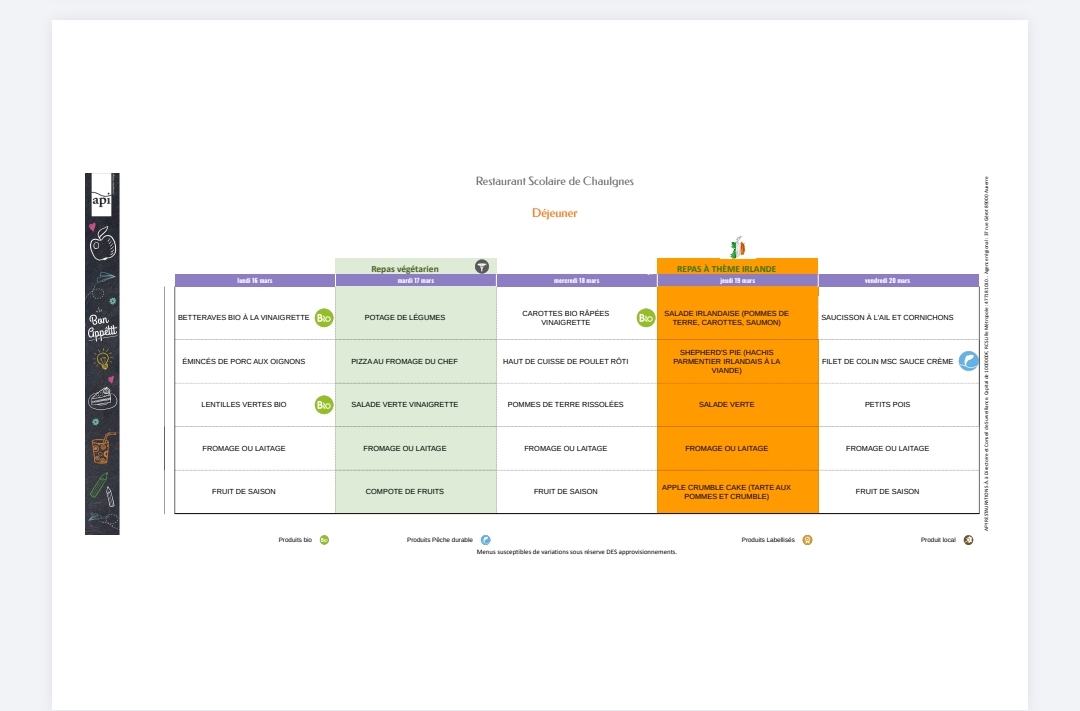Viewport: 1080px width, 711px height.
Task: Click the api logo in the sidebar
Action: coord(101,200)
